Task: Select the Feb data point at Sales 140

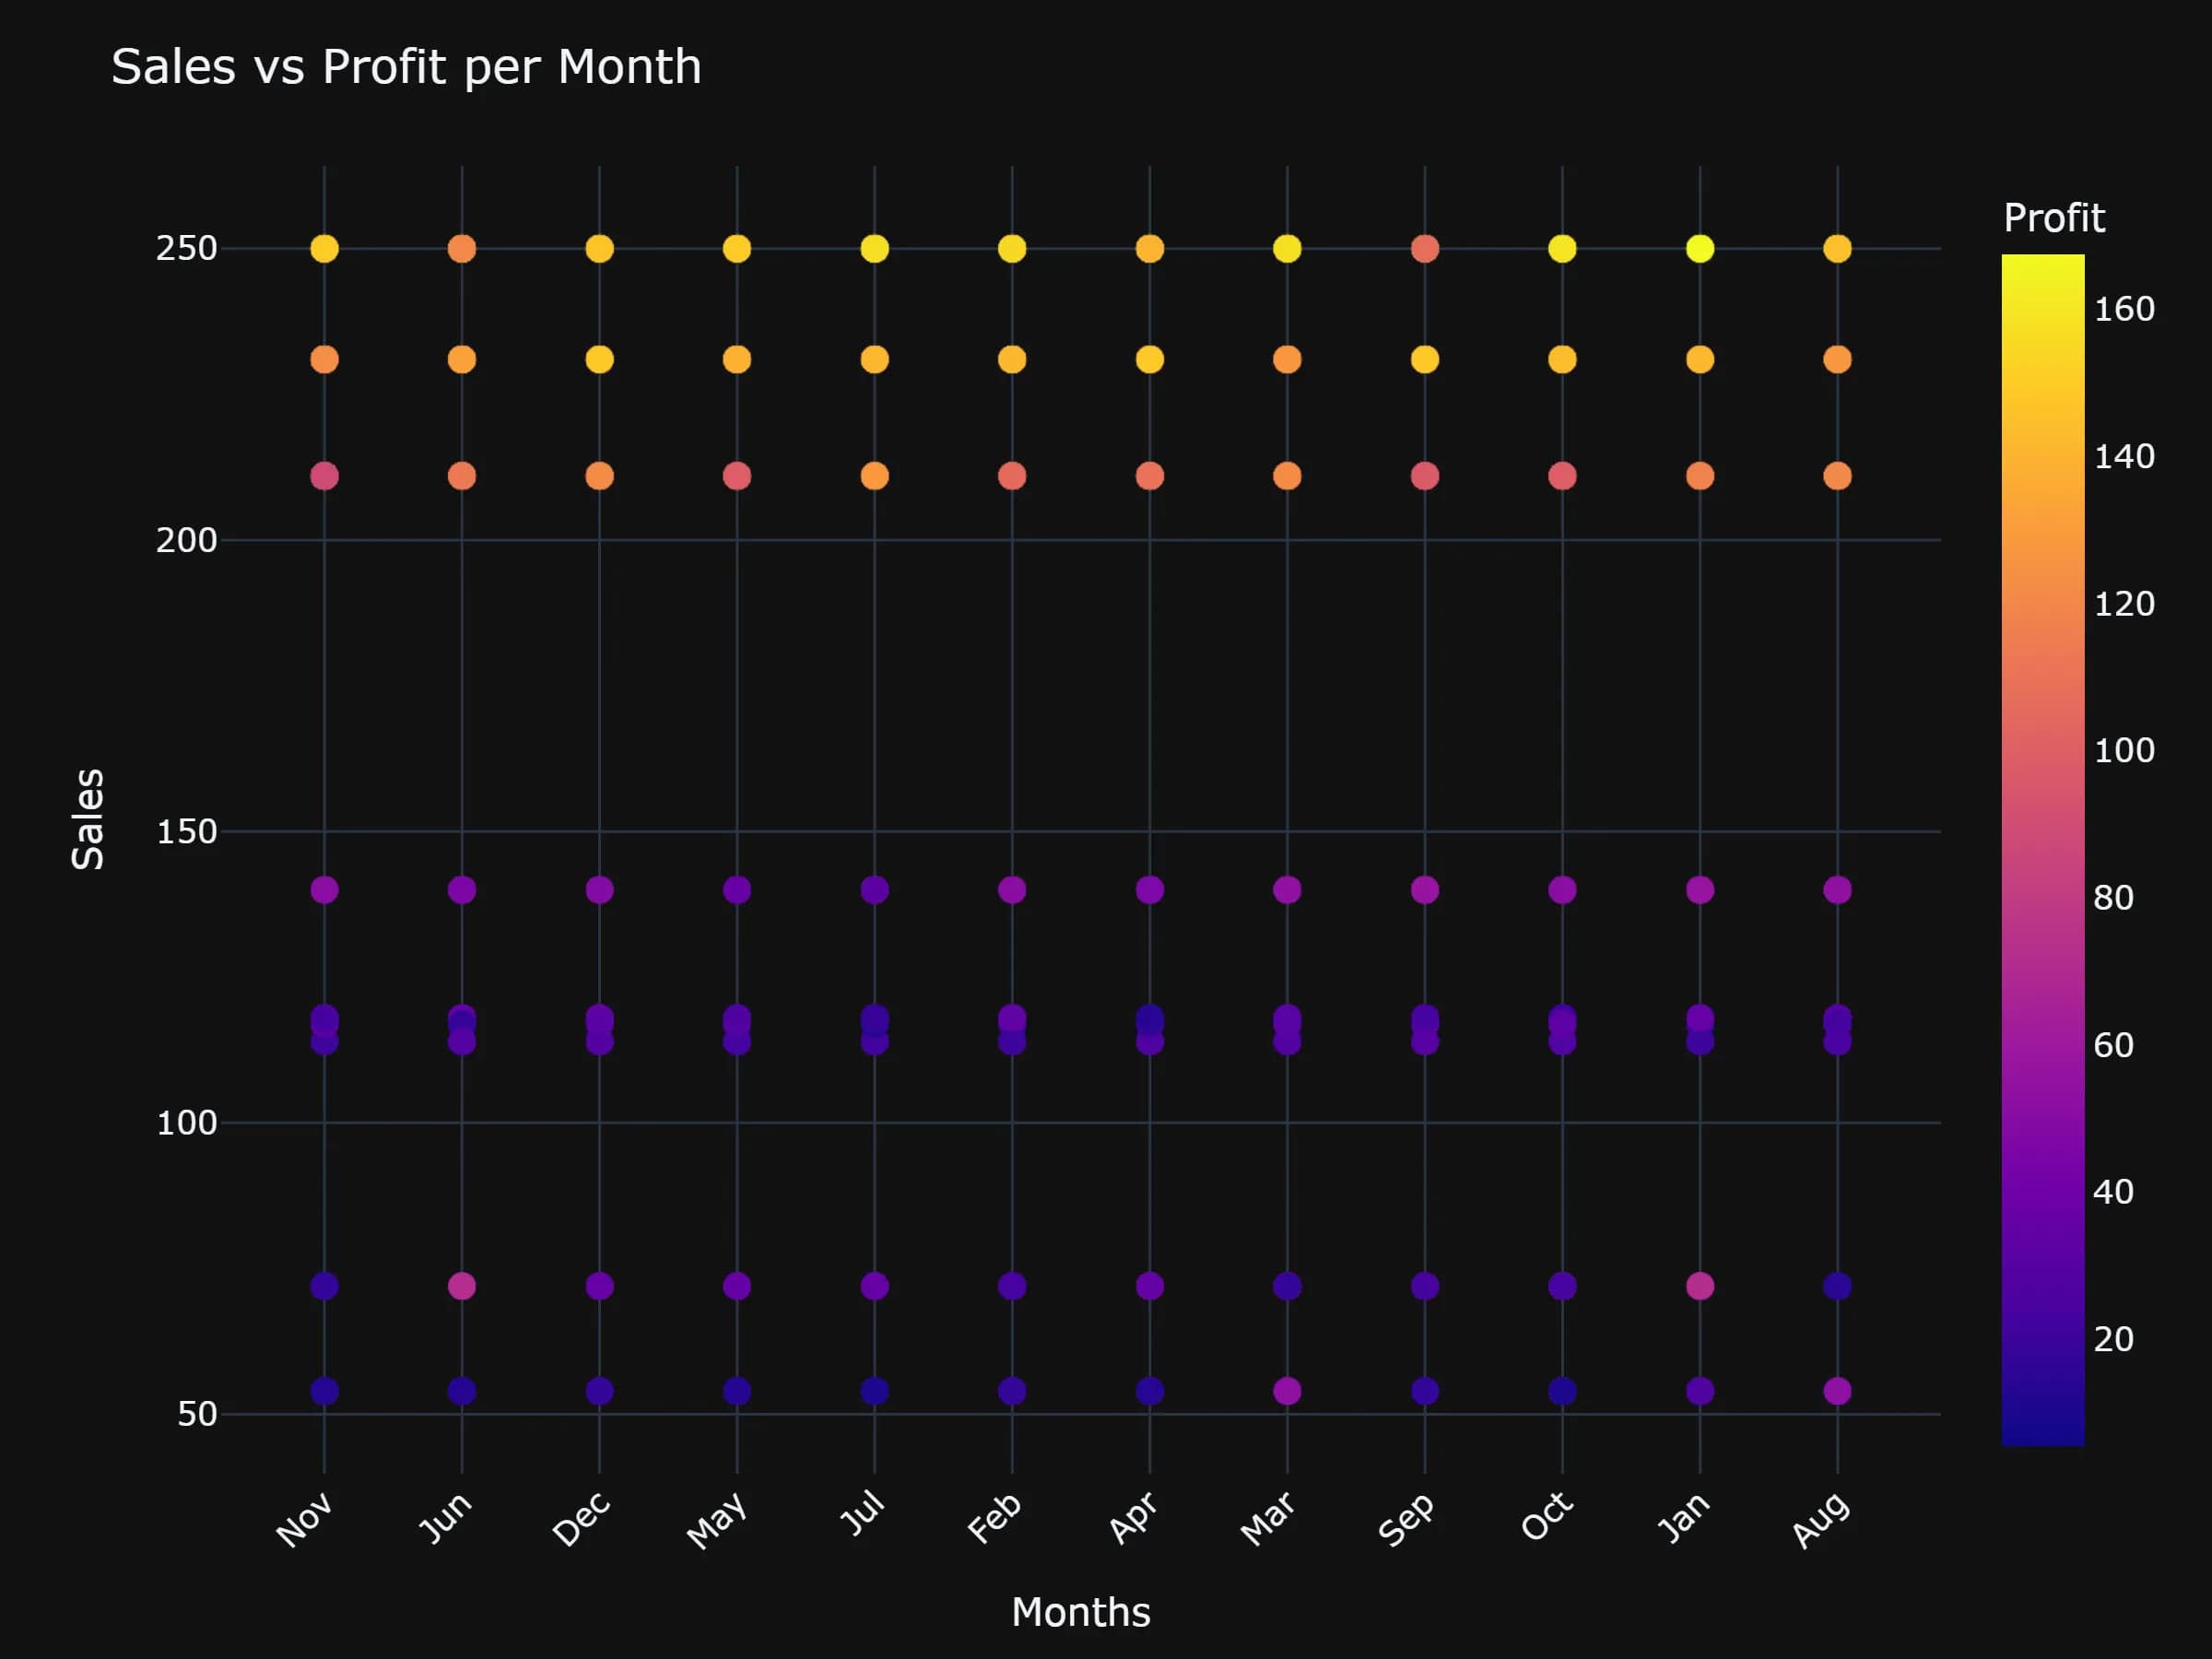Action: pos(1012,889)
